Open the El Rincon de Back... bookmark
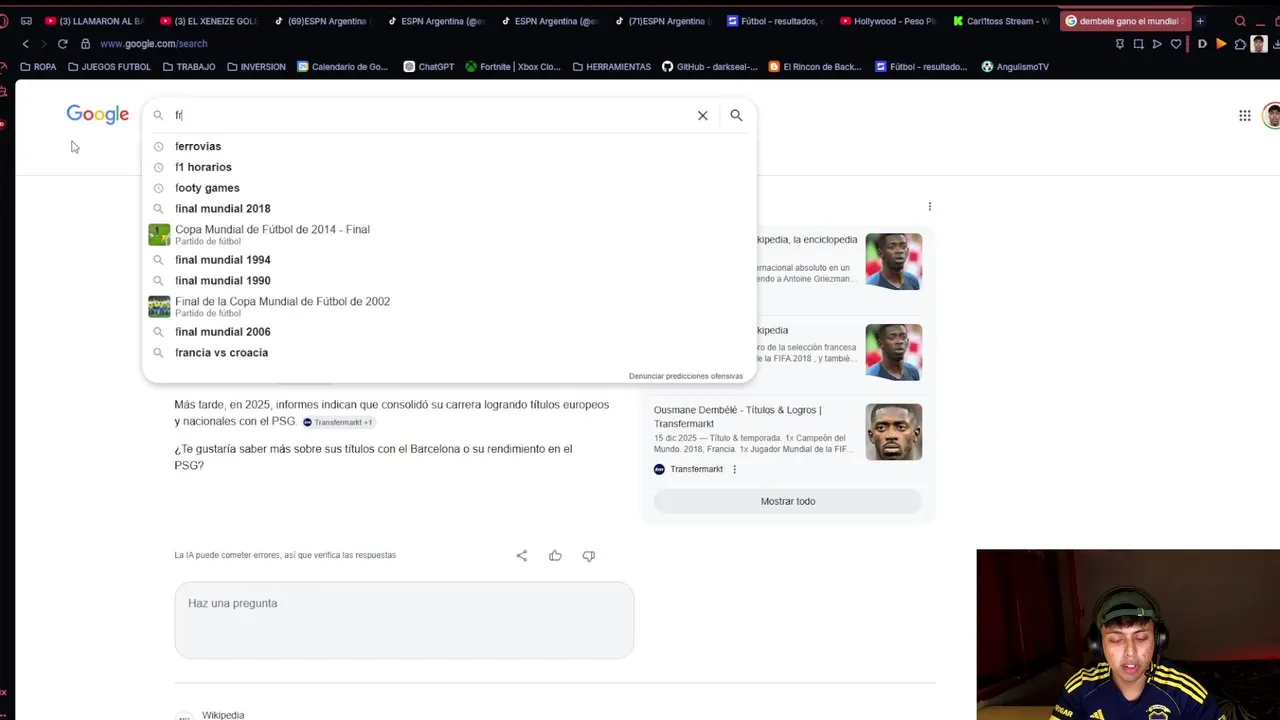The height and width of the screenshot is (720, 1280). (815, 67)
